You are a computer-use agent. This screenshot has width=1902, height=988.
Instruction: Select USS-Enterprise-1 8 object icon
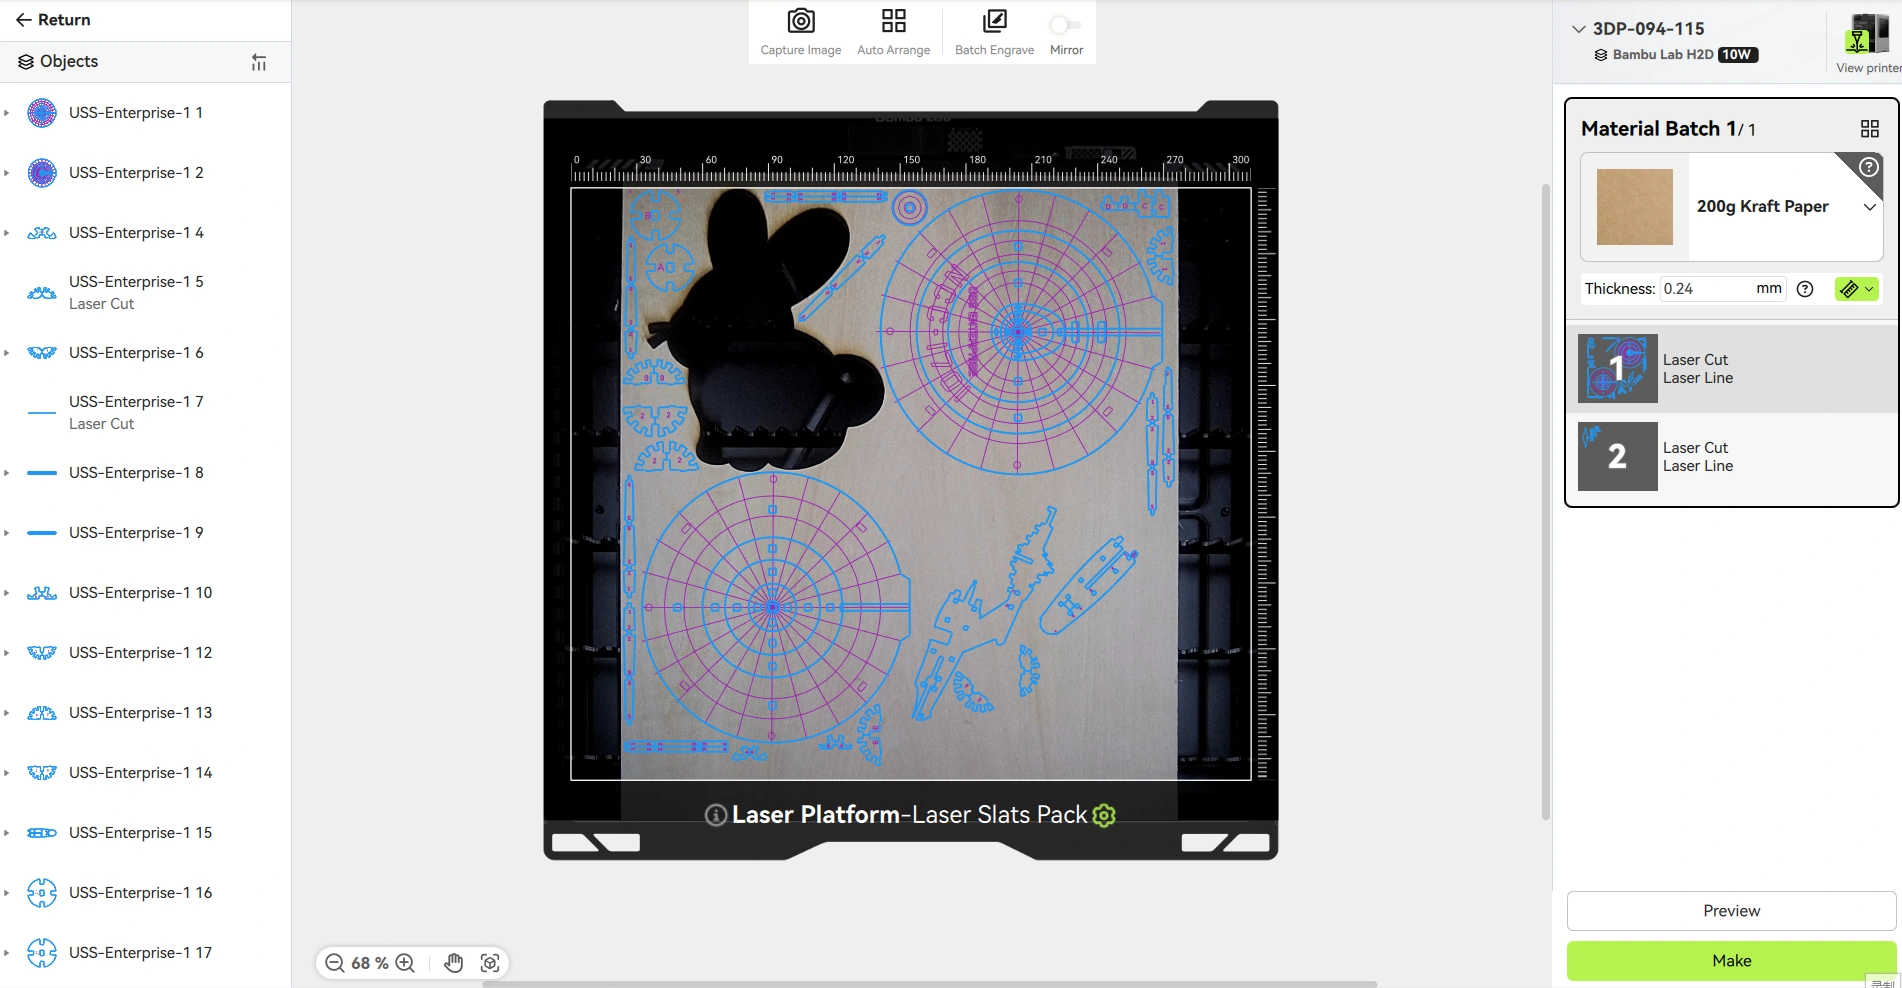(42, 473)
